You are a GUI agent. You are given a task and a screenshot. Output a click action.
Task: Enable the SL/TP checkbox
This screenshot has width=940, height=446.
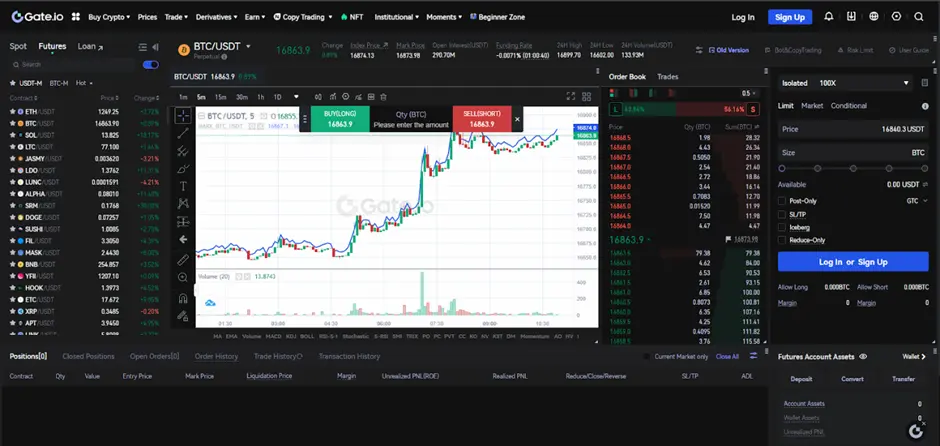(x=782, y=214)
